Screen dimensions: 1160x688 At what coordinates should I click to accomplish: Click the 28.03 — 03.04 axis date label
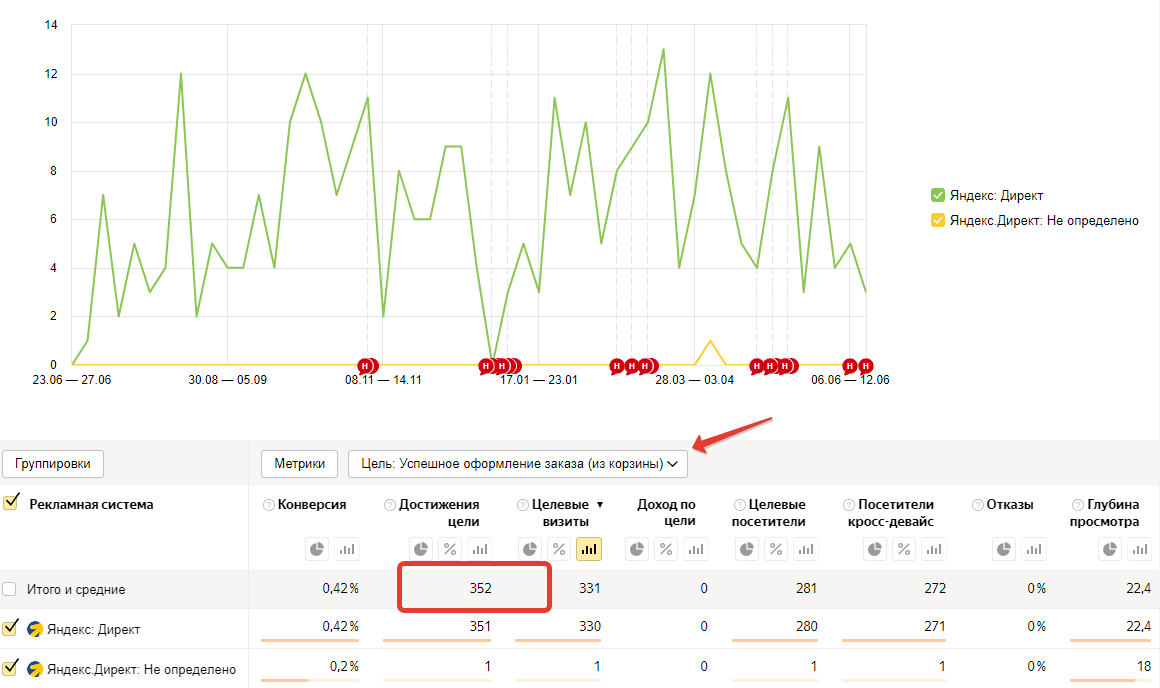click(695, 380)
